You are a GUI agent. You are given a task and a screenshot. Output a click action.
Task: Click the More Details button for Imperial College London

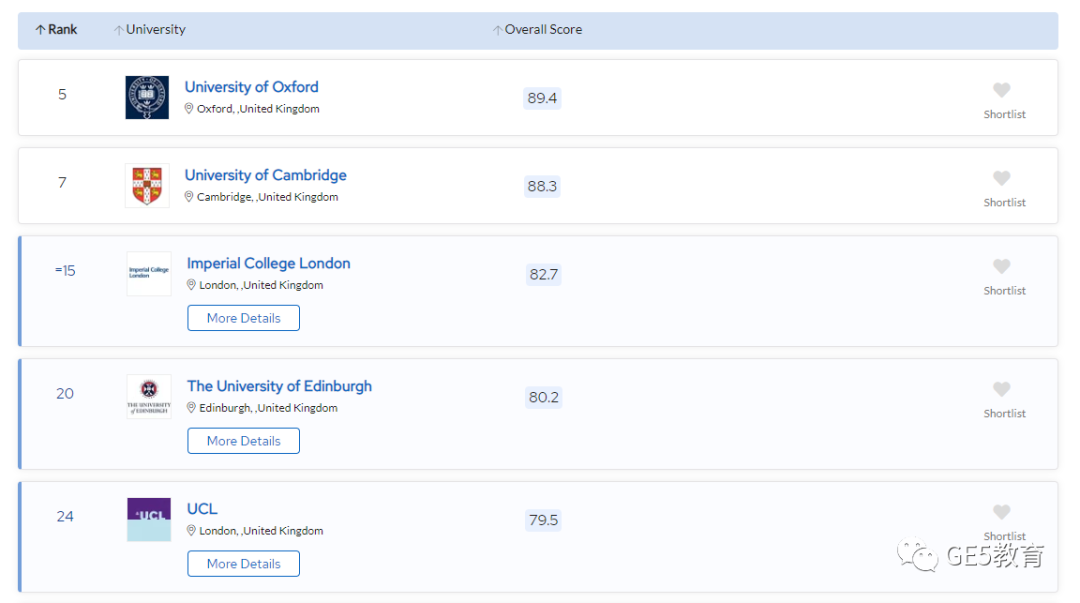pyautogui.click(x=243, y=318)
